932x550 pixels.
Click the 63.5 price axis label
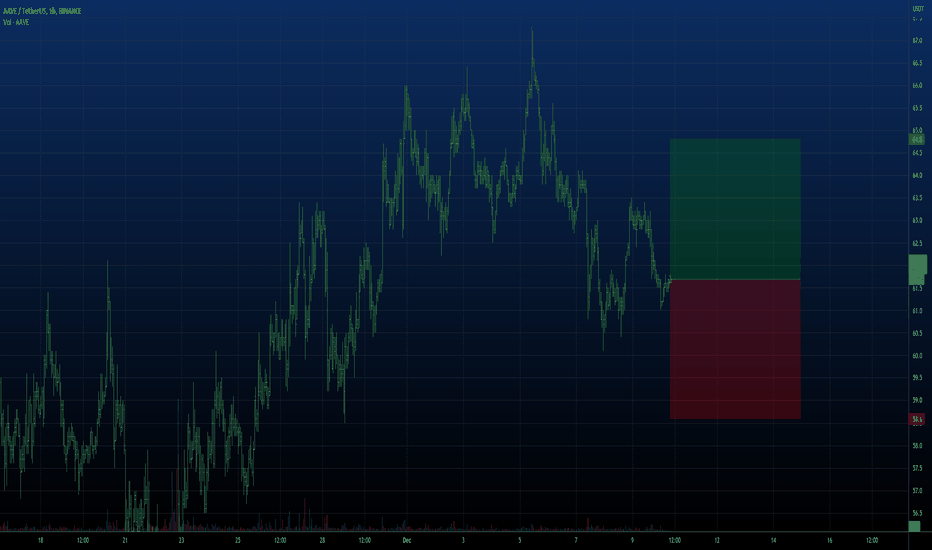917,198
